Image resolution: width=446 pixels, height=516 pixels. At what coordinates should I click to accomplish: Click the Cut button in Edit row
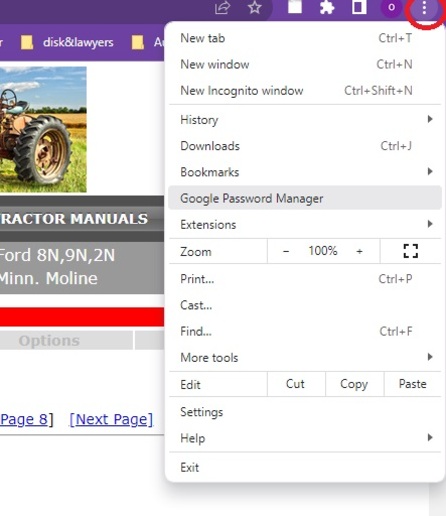(x=296, y=384)
